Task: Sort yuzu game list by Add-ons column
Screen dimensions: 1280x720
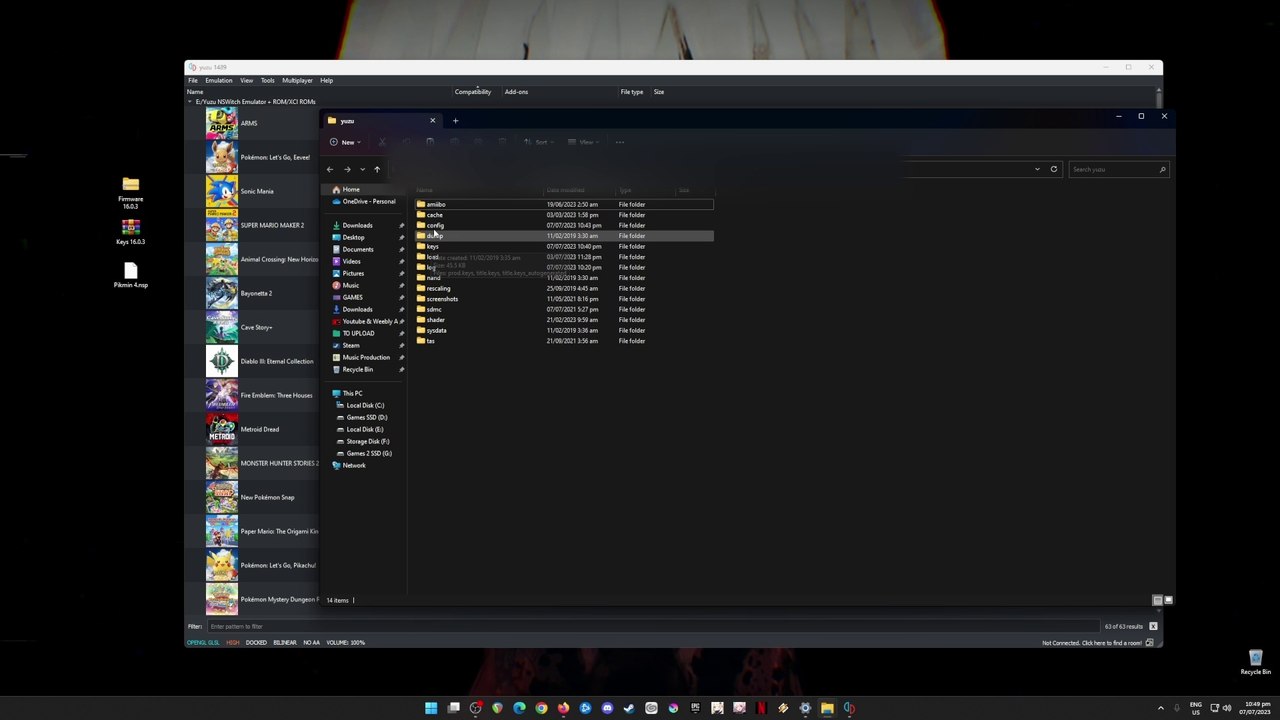Action: [x=516, y=92]
